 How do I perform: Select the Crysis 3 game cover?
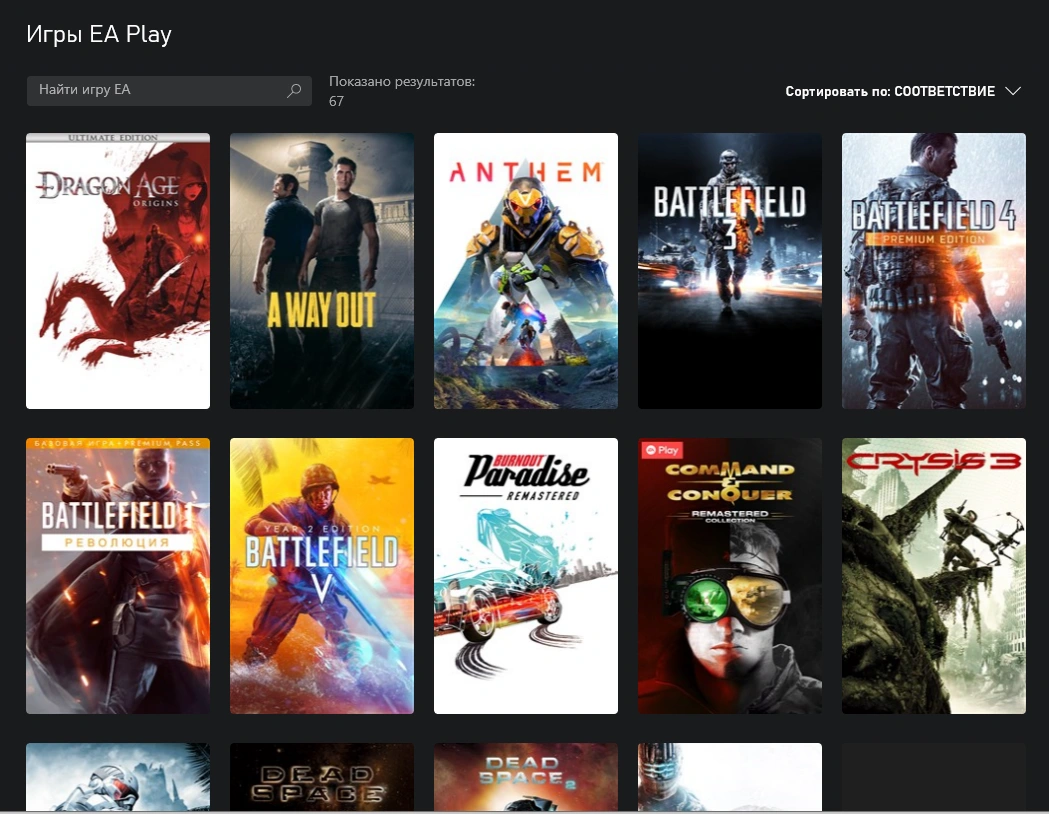point(934,576)
